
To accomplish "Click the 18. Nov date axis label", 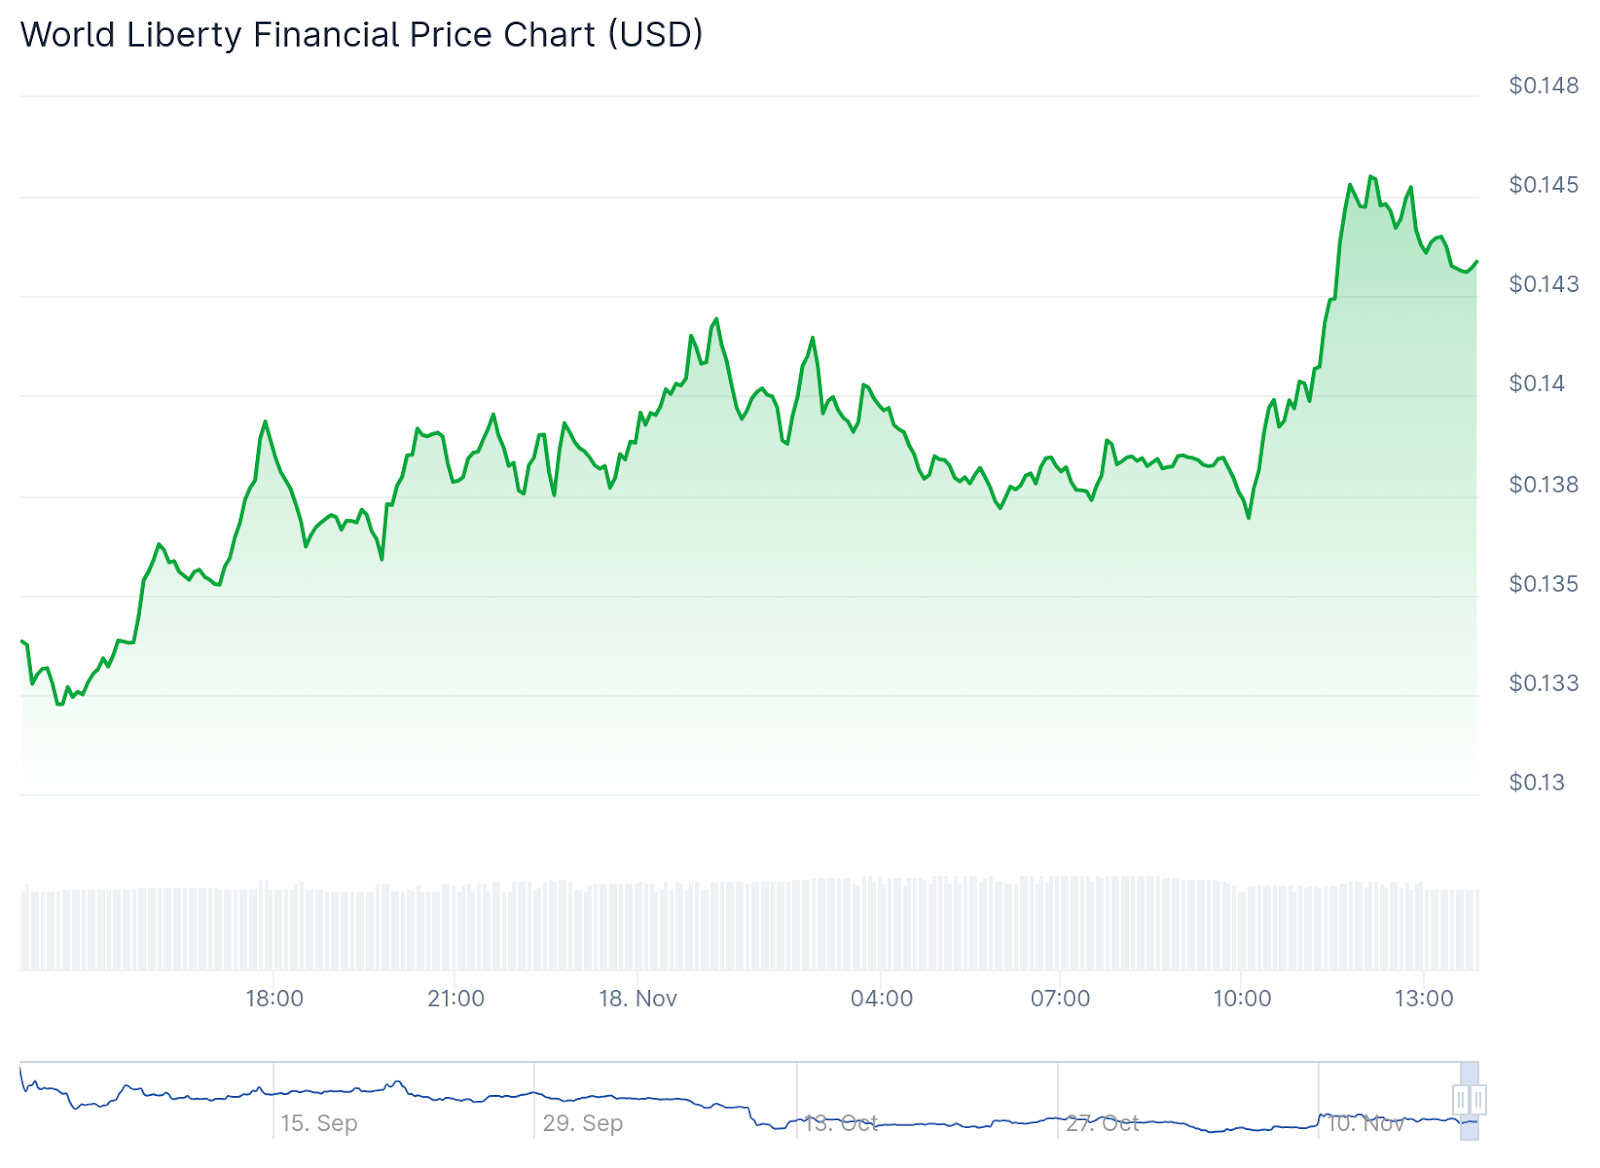I will click(638, 998).
